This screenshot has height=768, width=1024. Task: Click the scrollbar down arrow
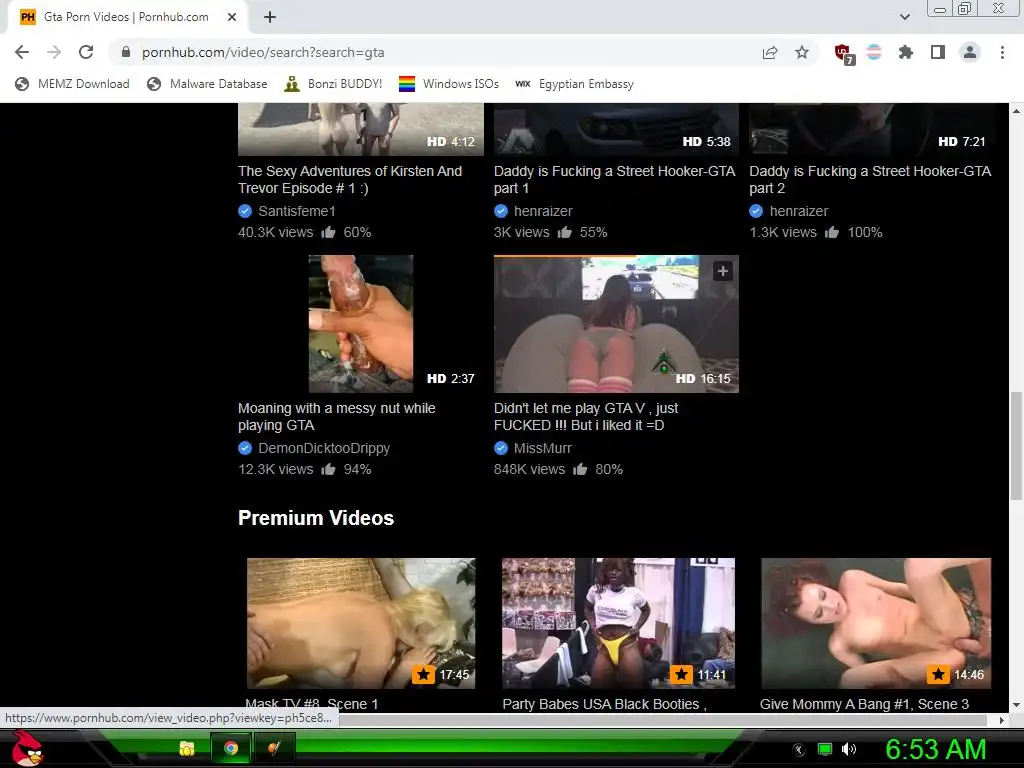pyautogui.click(x=1016, y=705)
